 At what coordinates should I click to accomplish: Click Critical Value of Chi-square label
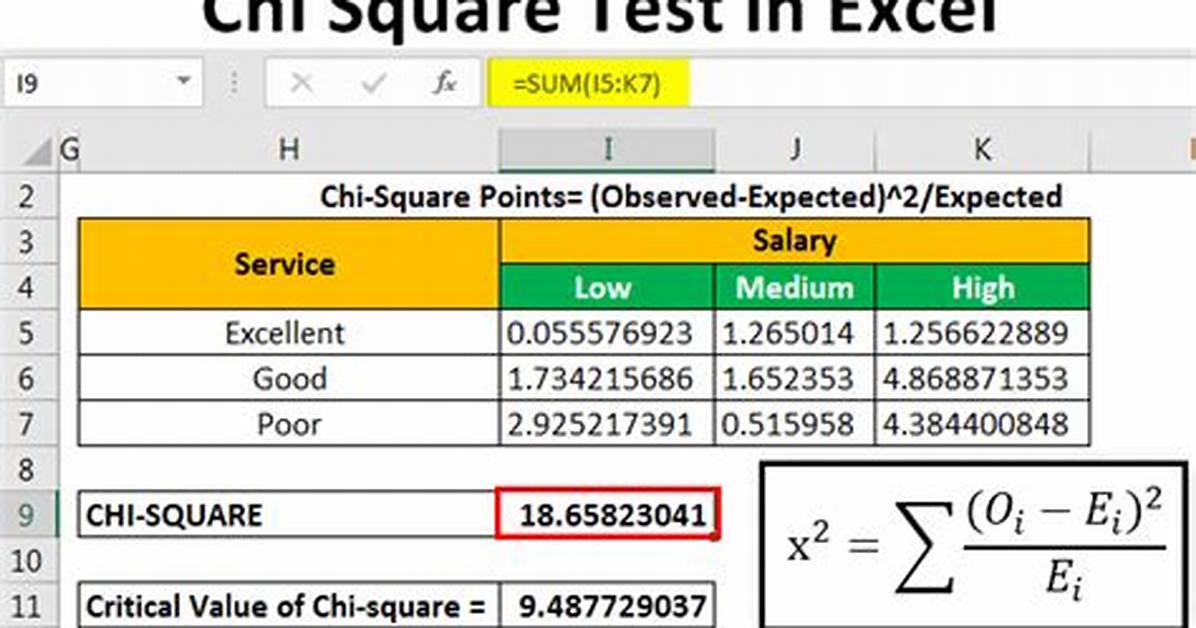[288, 606]
